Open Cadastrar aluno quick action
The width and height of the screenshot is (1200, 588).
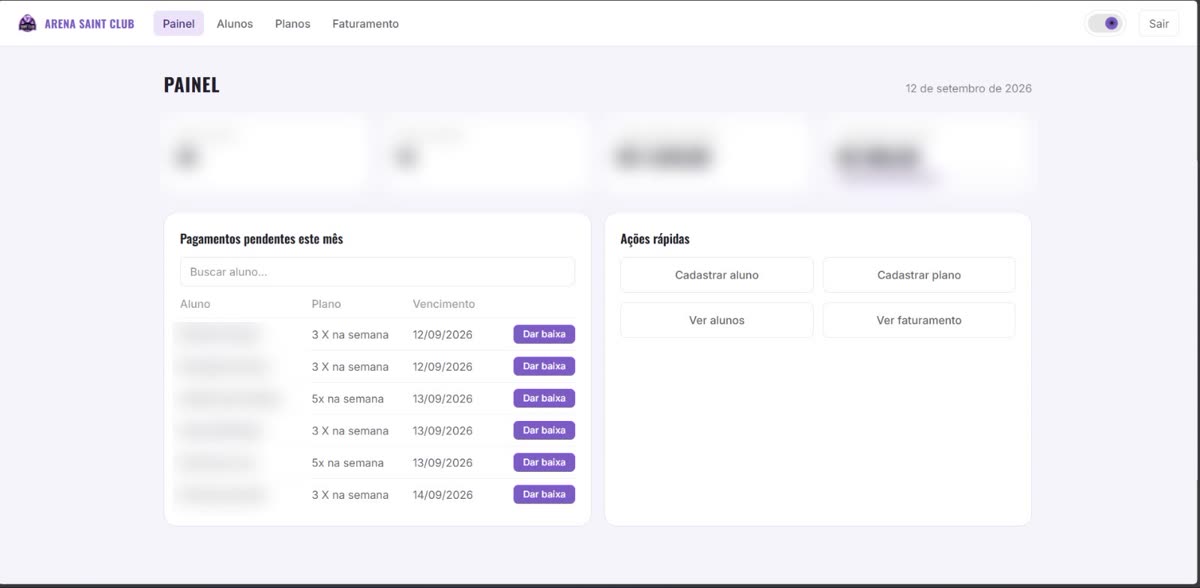(x=716, y=275)
